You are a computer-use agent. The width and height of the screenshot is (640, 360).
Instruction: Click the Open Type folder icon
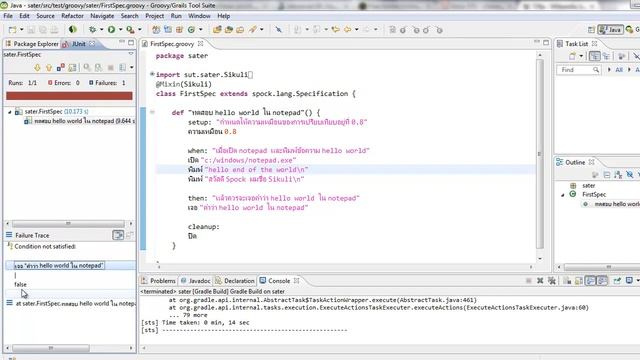[217, 30]
